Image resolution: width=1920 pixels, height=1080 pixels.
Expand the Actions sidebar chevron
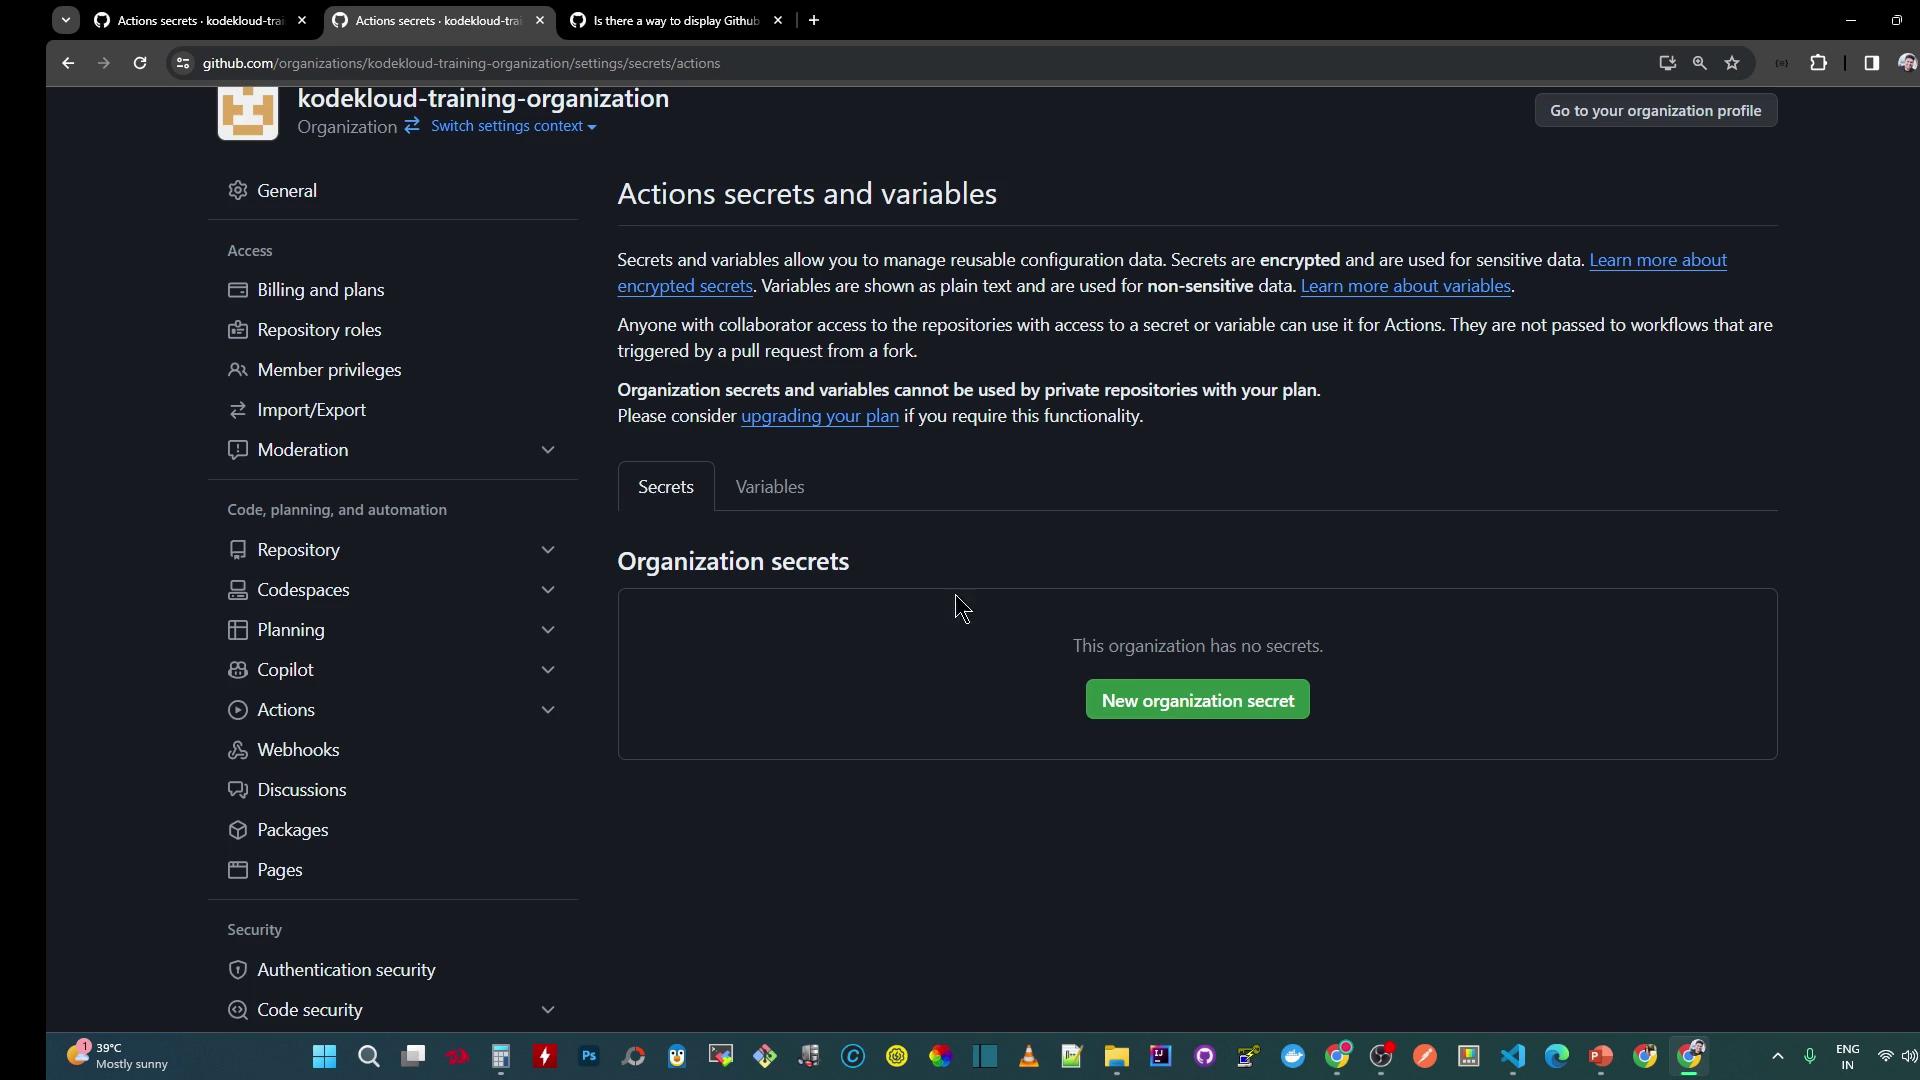coord(547,710)
